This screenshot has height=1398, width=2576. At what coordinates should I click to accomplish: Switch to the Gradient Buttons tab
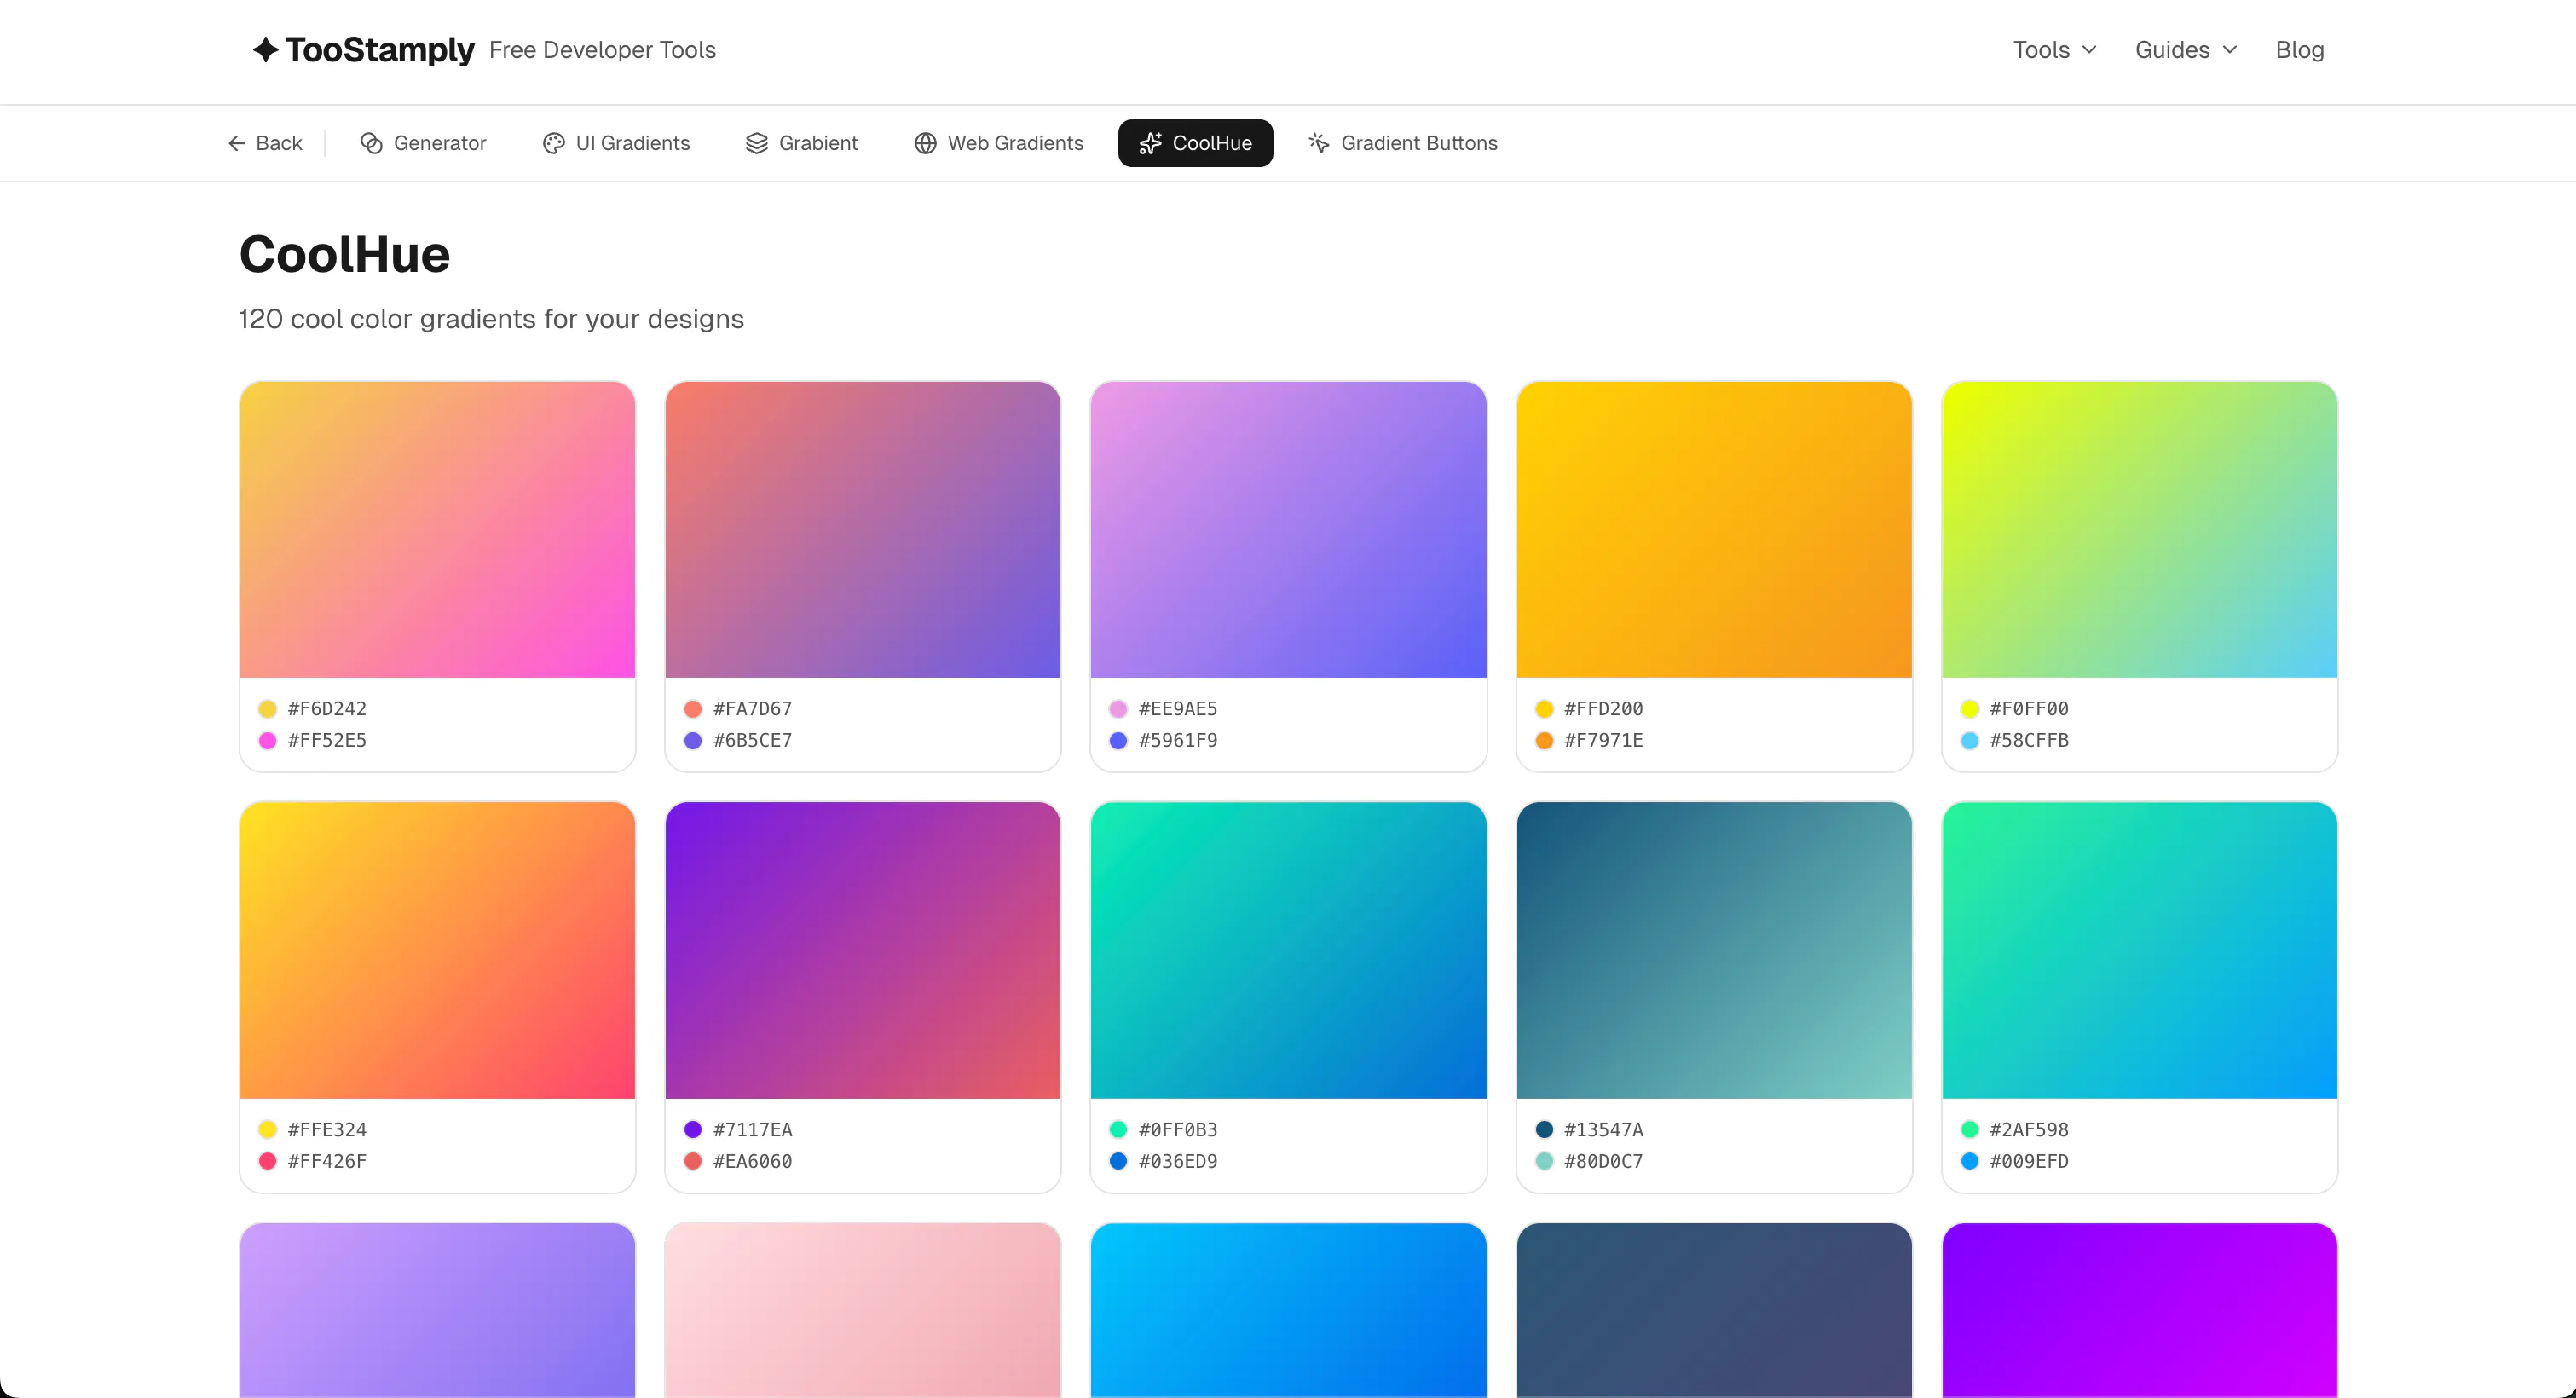point(1403,143)
